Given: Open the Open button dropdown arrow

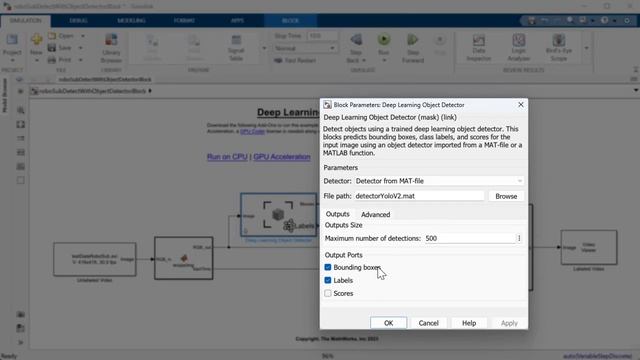Looking at the screenshot, I should coord(83,36).
